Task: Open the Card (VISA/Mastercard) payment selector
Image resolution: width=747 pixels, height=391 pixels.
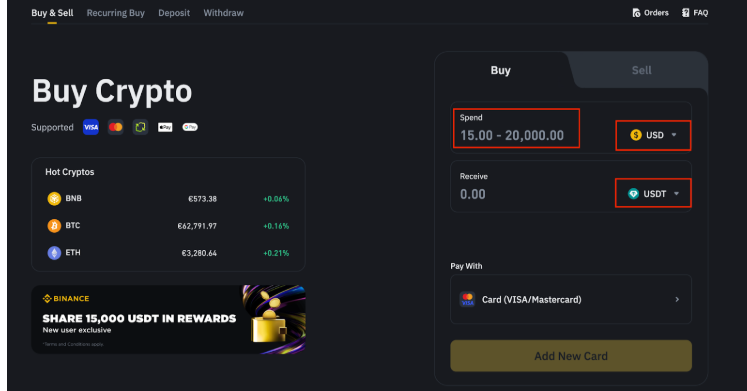Action: 571,300
